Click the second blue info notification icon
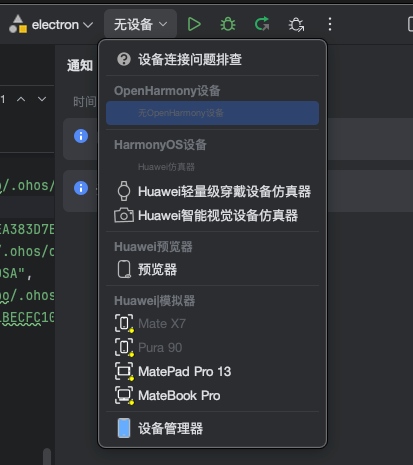 point(81,188)
